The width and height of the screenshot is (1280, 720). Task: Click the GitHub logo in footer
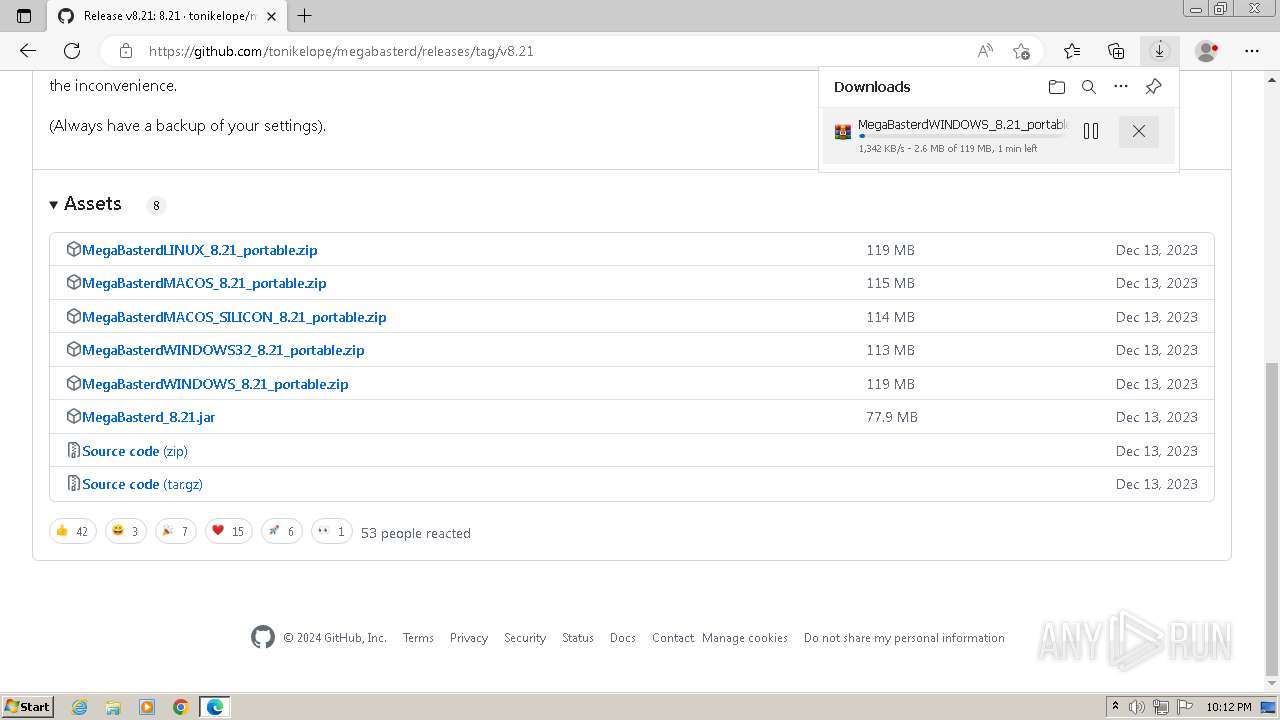[263, 637]
